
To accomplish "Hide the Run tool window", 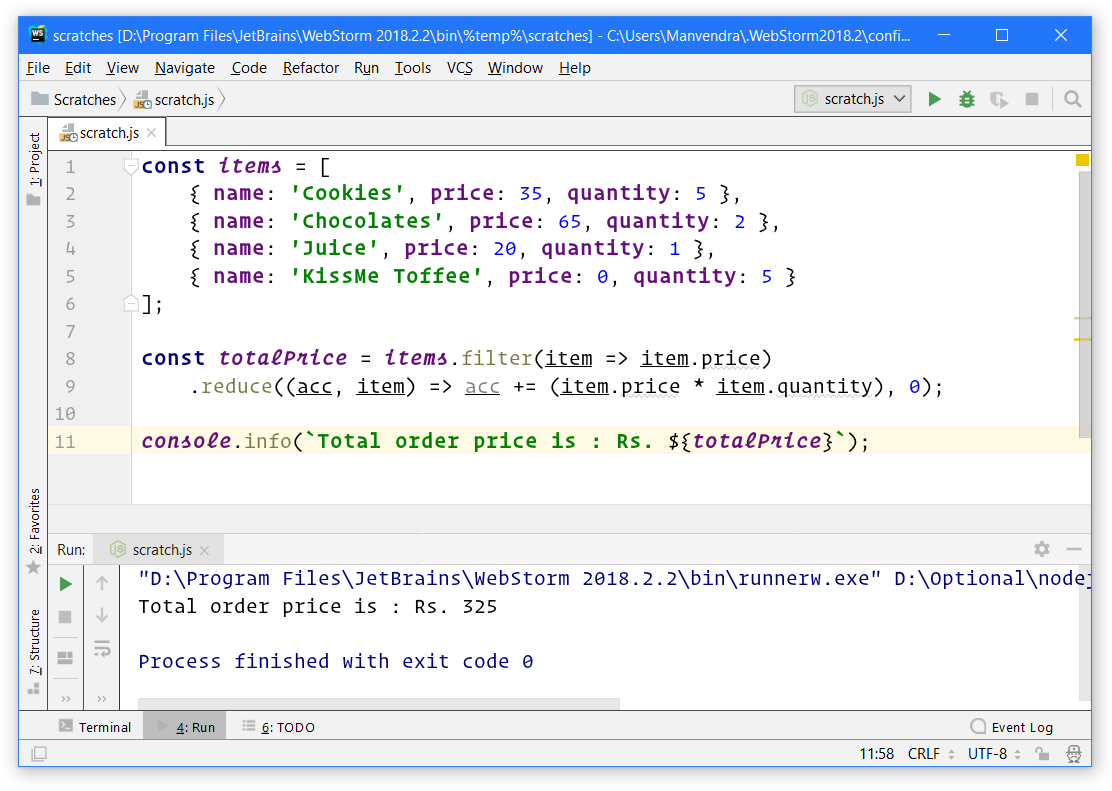I will 1074,549.
